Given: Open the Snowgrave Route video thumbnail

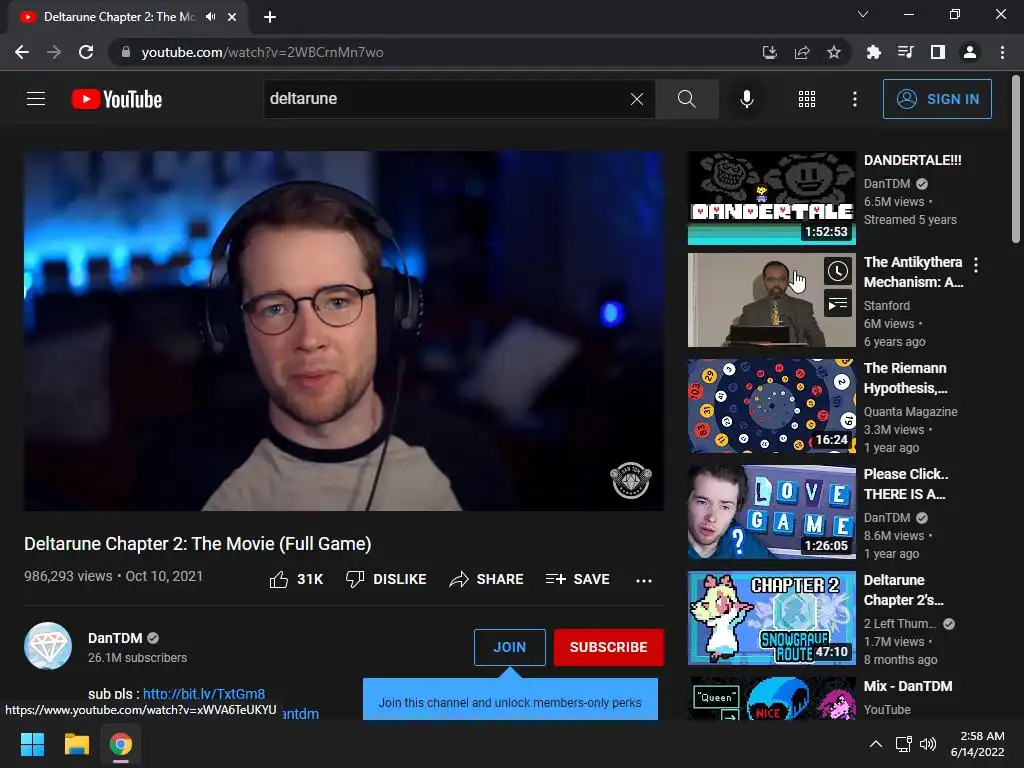Looking at the screenshot, I should click(771, 617).
